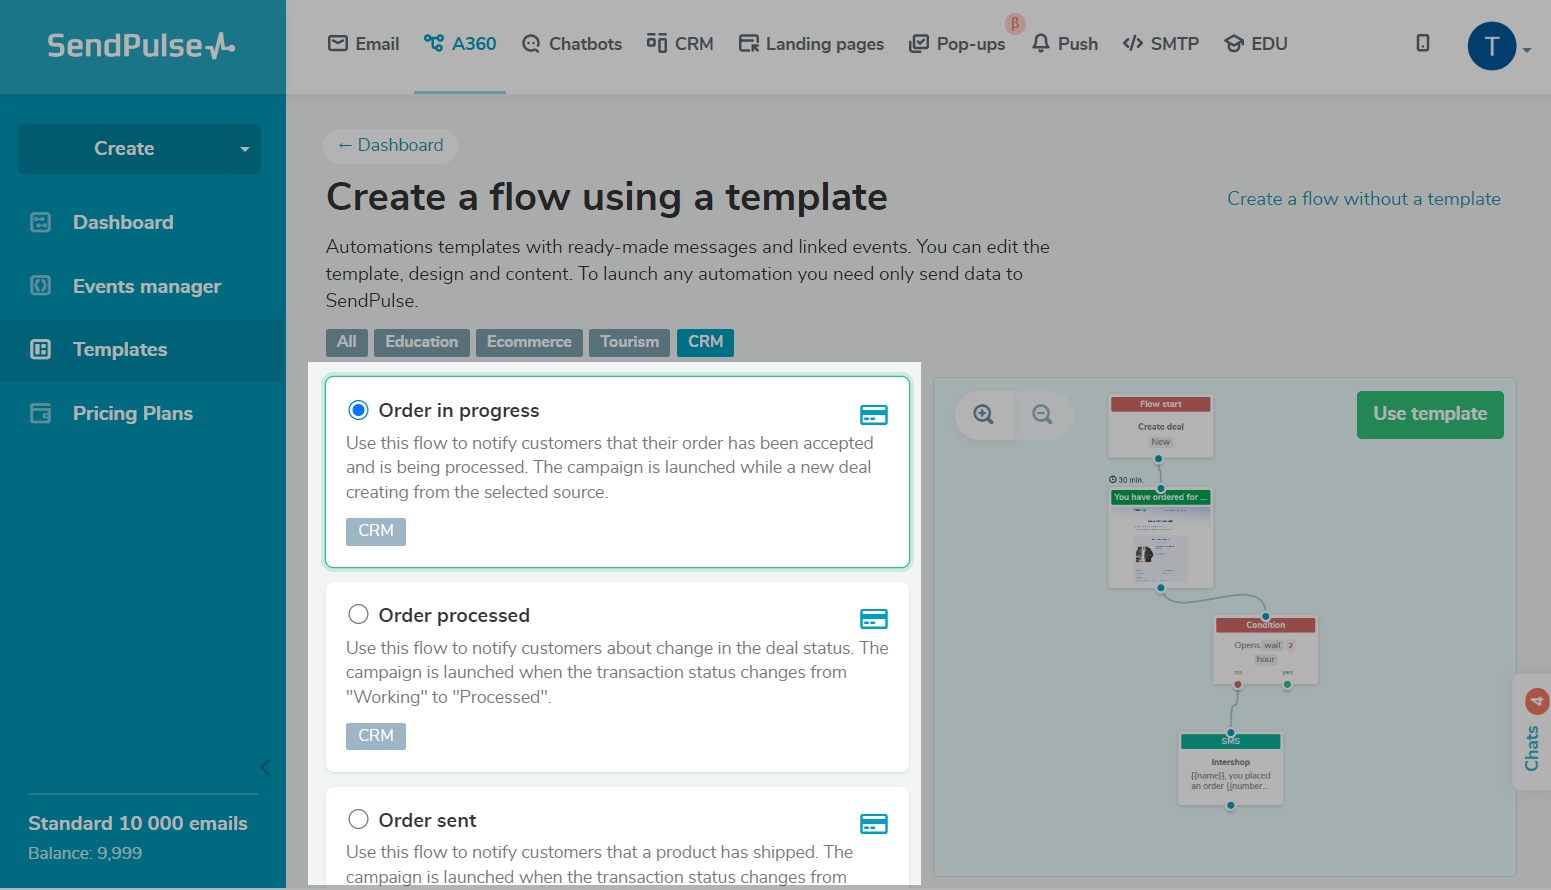
Task: Open Push notifications section
Action: [1065, 44]
